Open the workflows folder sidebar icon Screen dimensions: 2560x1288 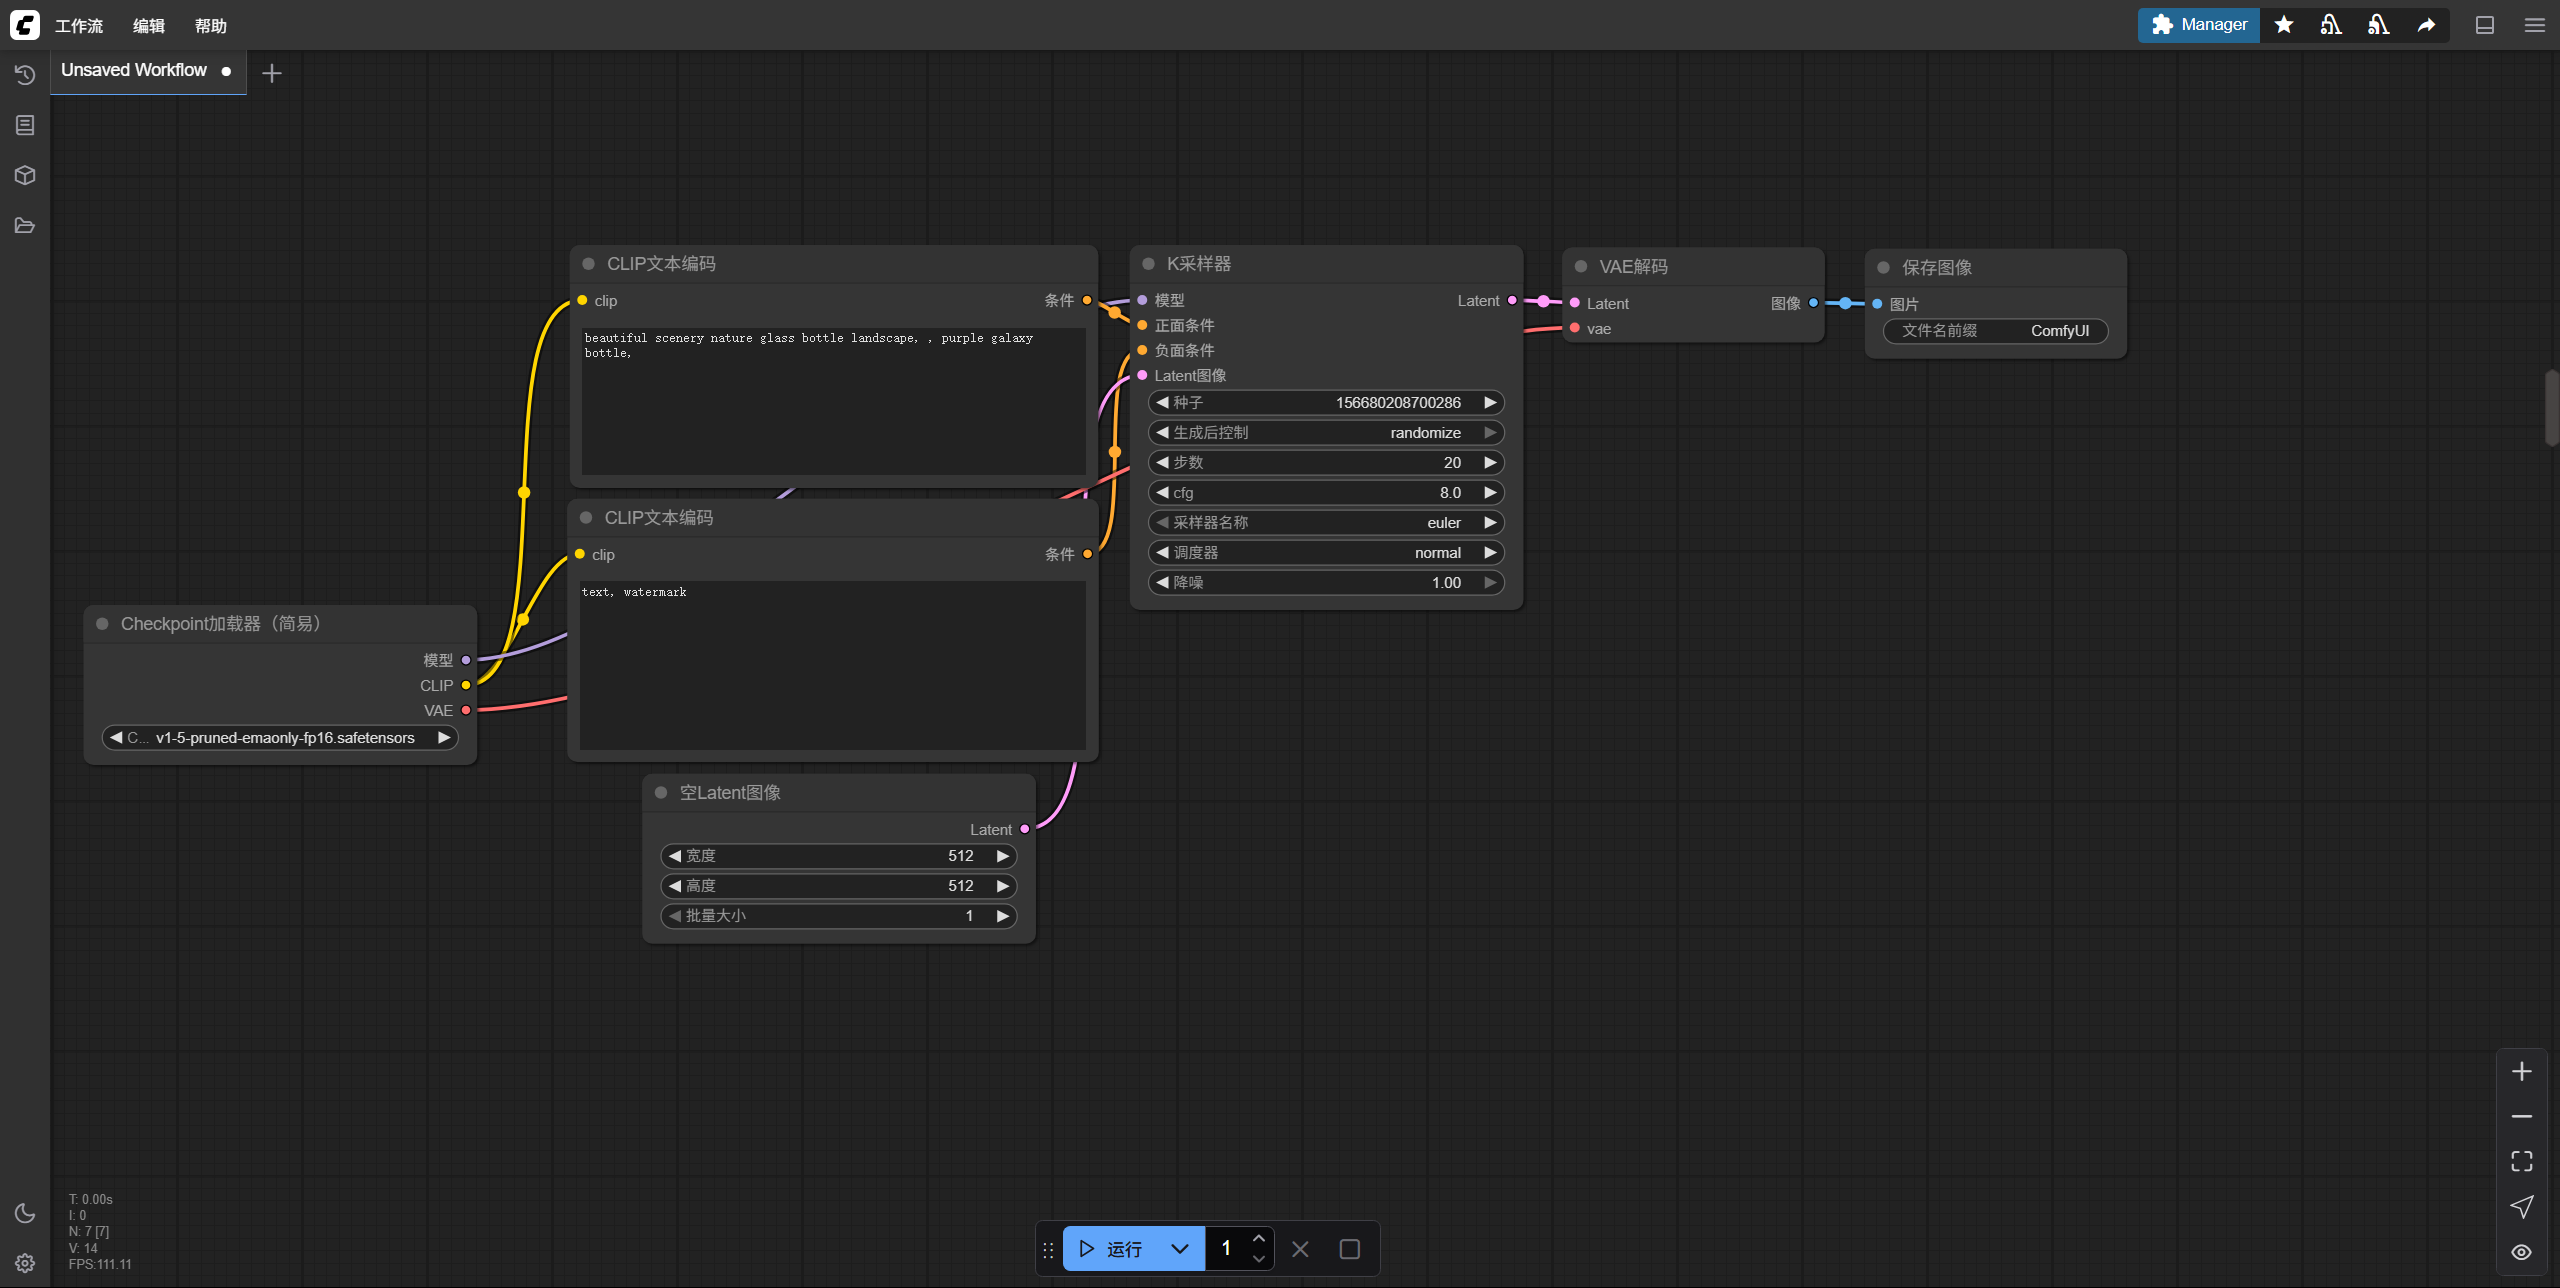pyautogui.click(x=25, y=225)
